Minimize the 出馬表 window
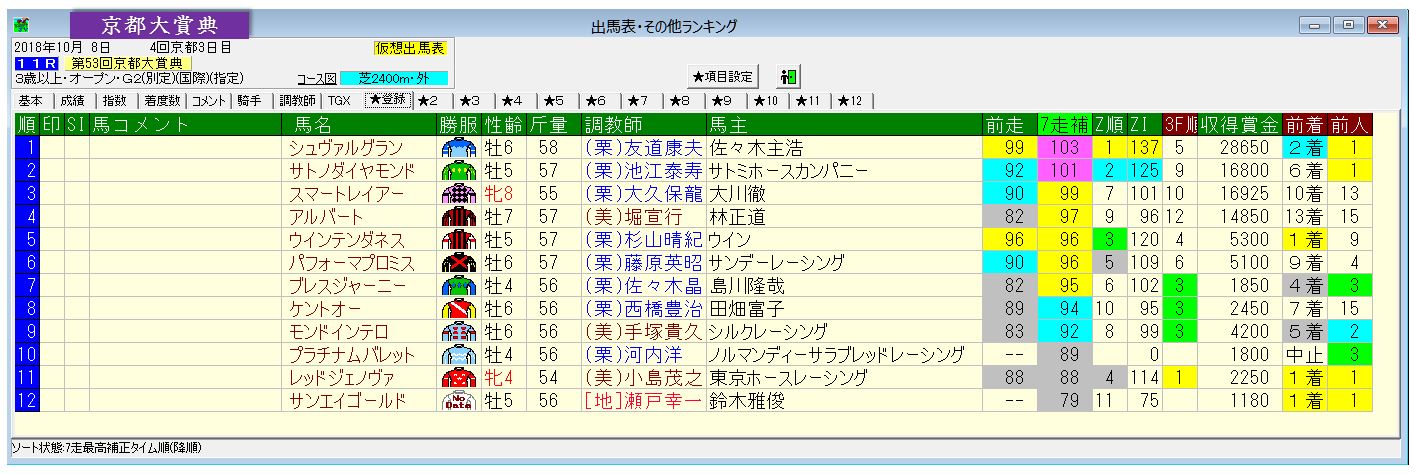The width and height of the screenshot is (1417, 474). [x=1313, y=24]
